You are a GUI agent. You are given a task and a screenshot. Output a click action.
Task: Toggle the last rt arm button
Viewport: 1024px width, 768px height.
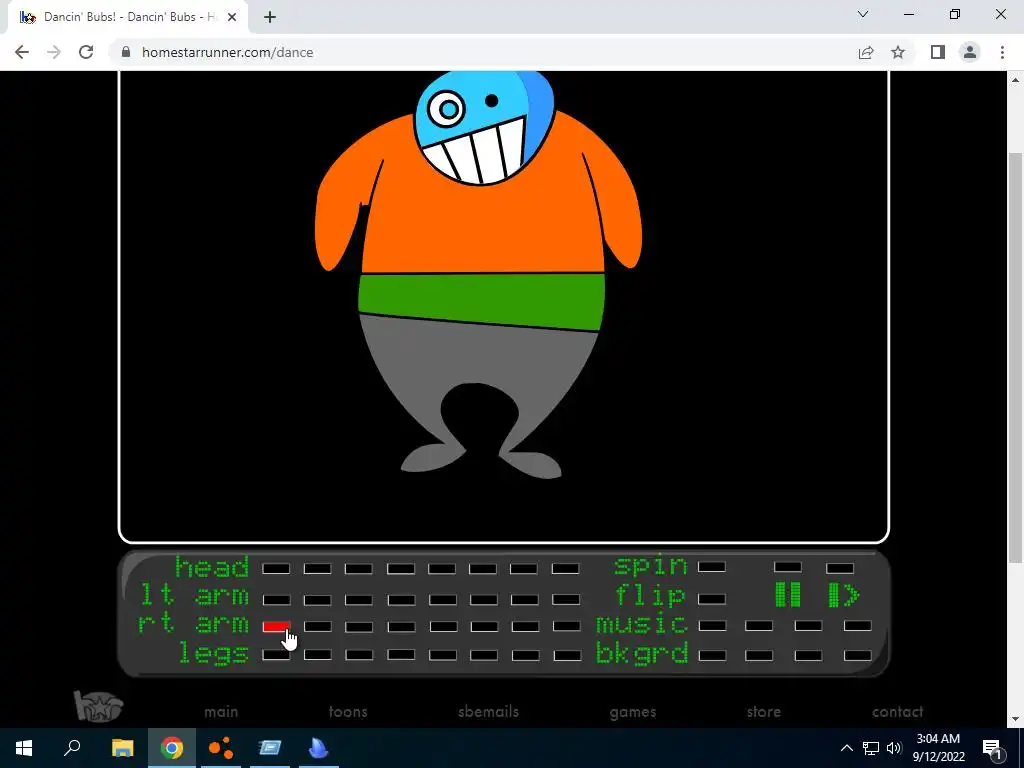[566, 626]
